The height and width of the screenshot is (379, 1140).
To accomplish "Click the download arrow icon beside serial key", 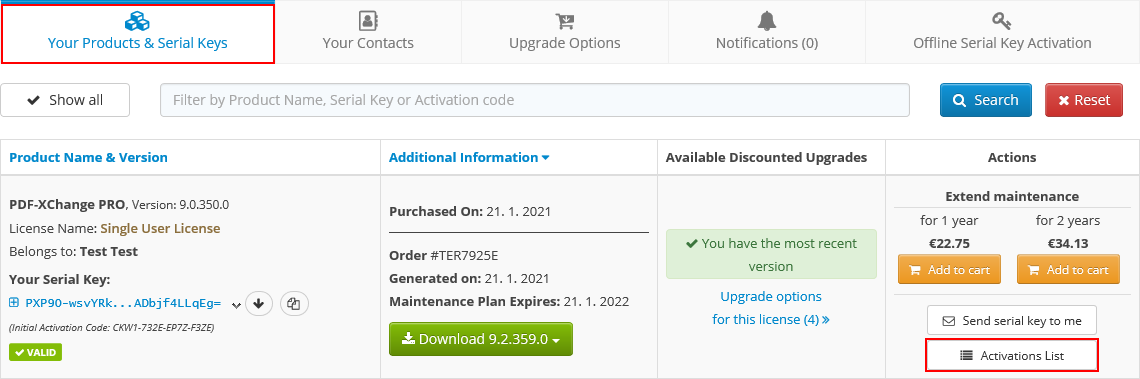I will [x=259, y=304].
